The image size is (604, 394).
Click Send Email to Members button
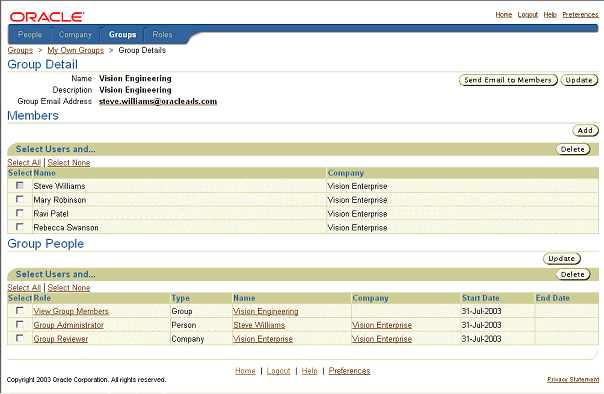pyautogui.click(x=508, y=80)
